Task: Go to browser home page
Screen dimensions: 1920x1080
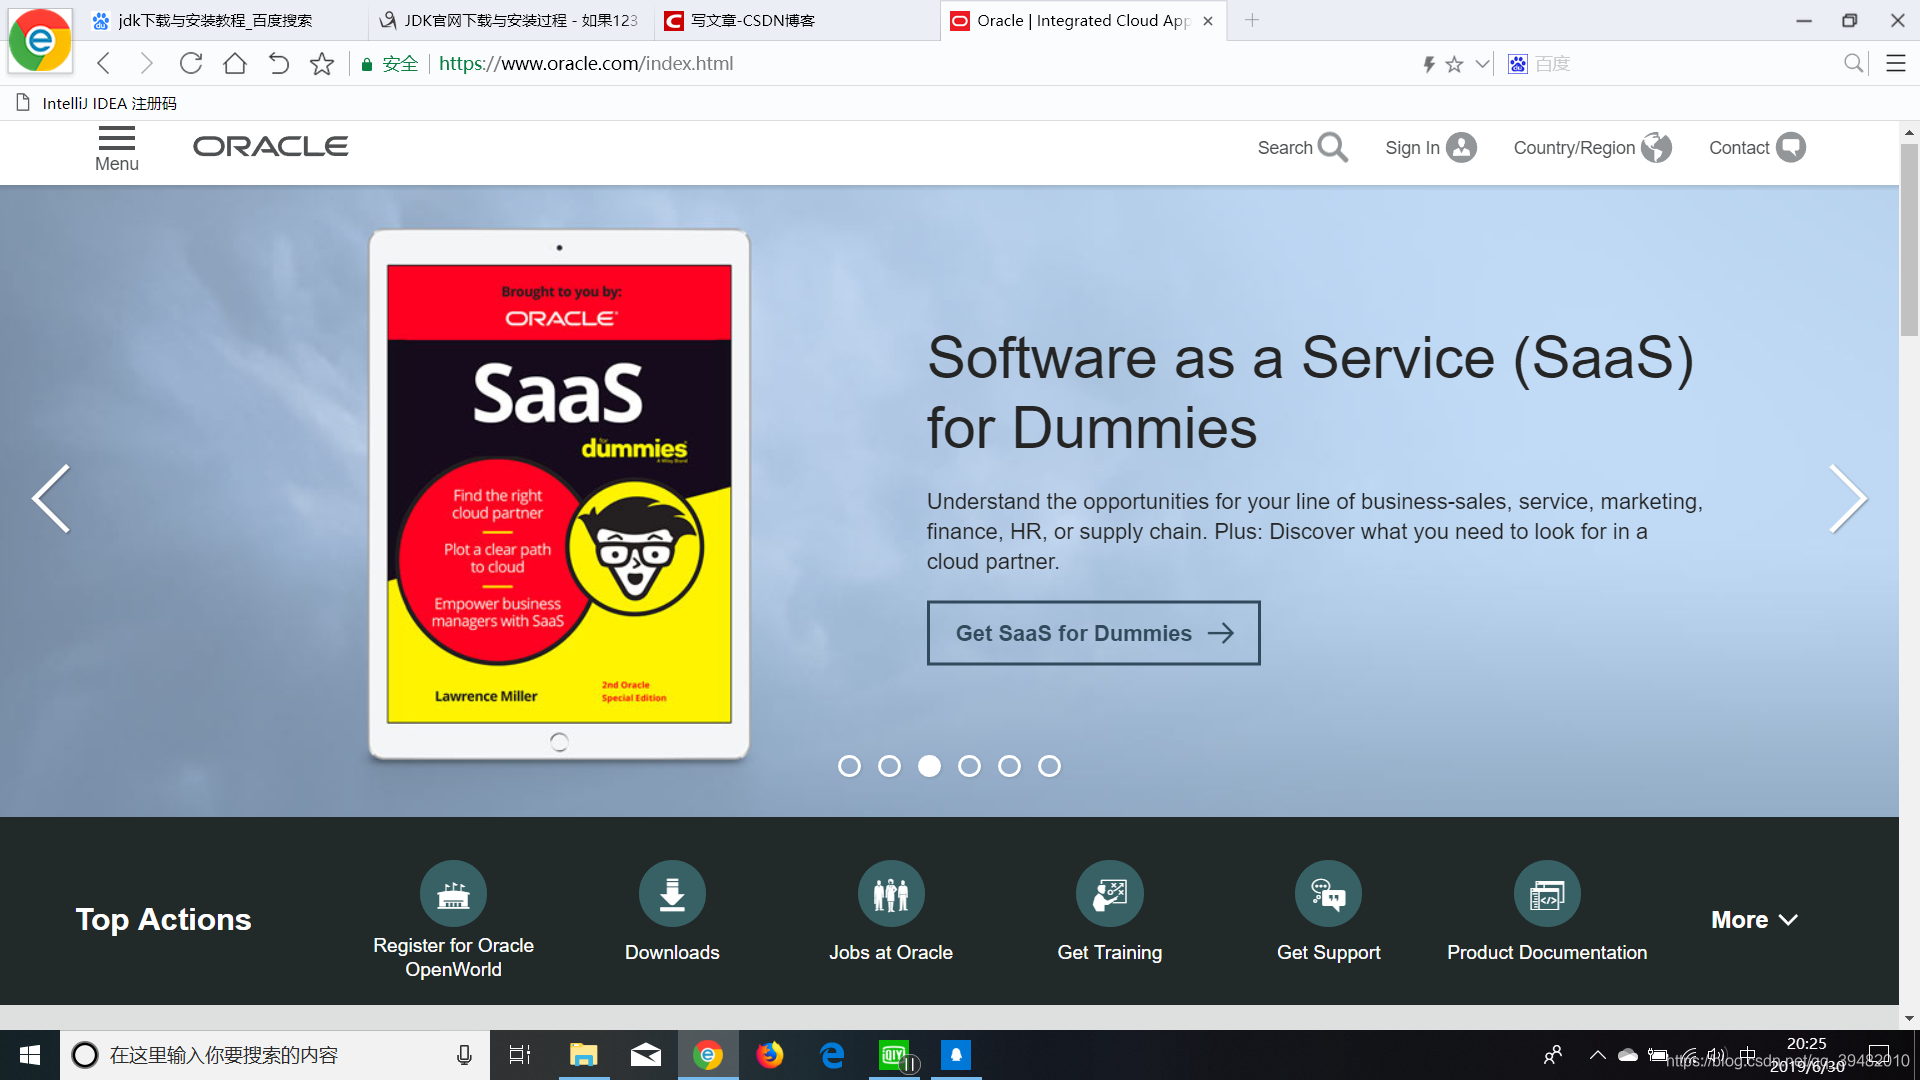Action: click(235, 64)
